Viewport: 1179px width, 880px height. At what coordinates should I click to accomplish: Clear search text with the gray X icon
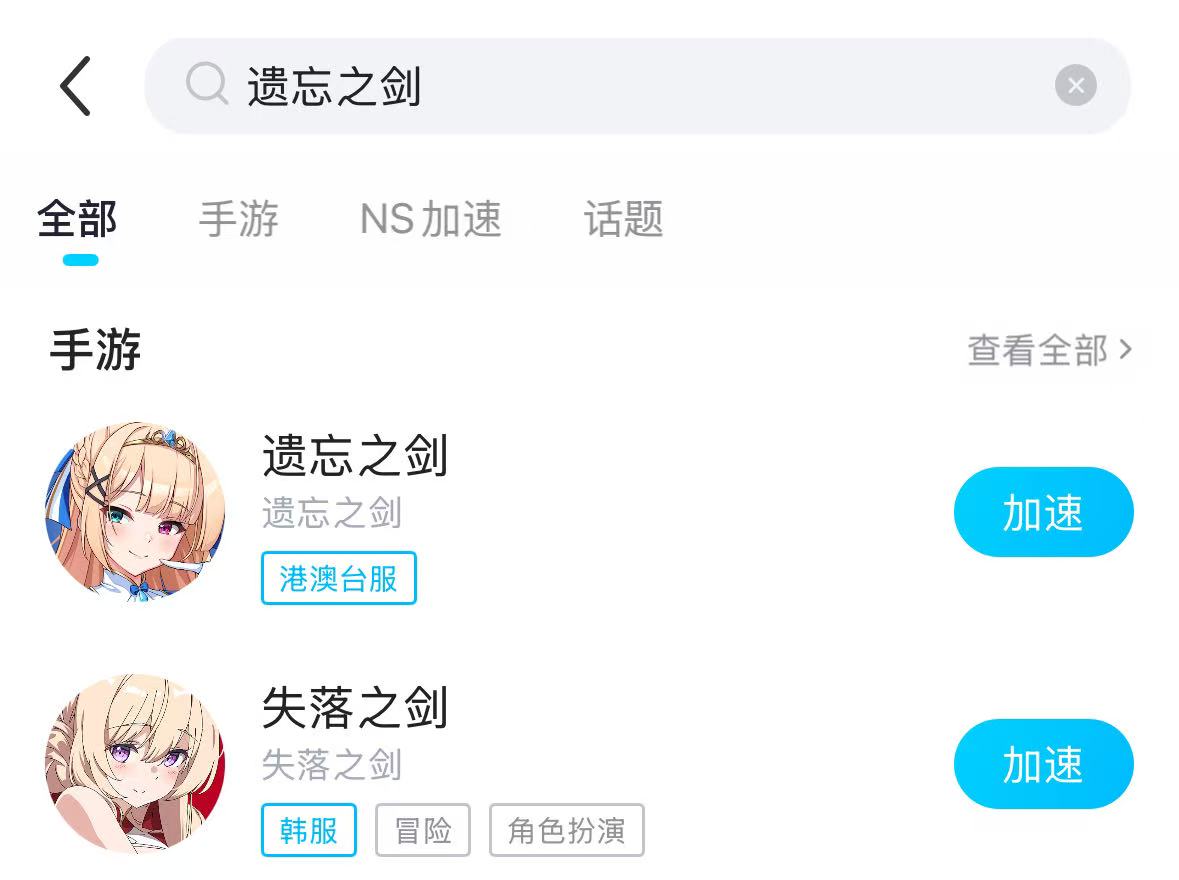pyautogui.click(x=1075, y=85)
